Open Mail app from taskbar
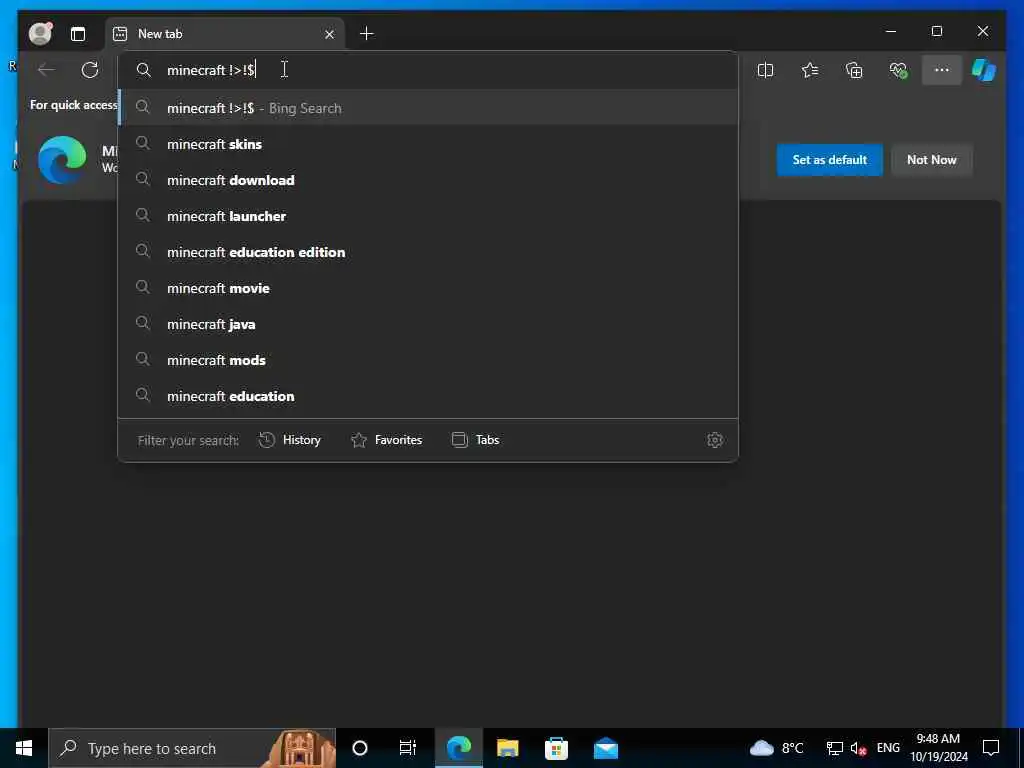Image resolution: width=1024 pixels, height=768 pixels. [605, 748]
